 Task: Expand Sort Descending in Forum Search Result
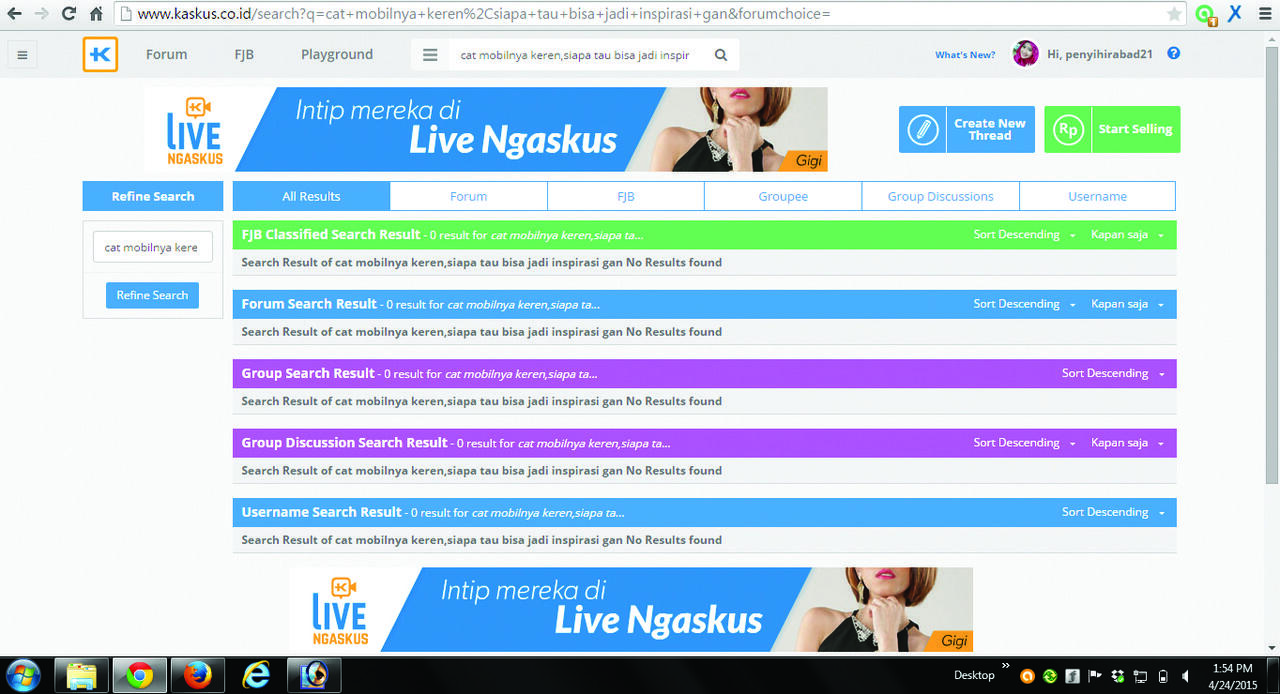tap(1024, 304)
